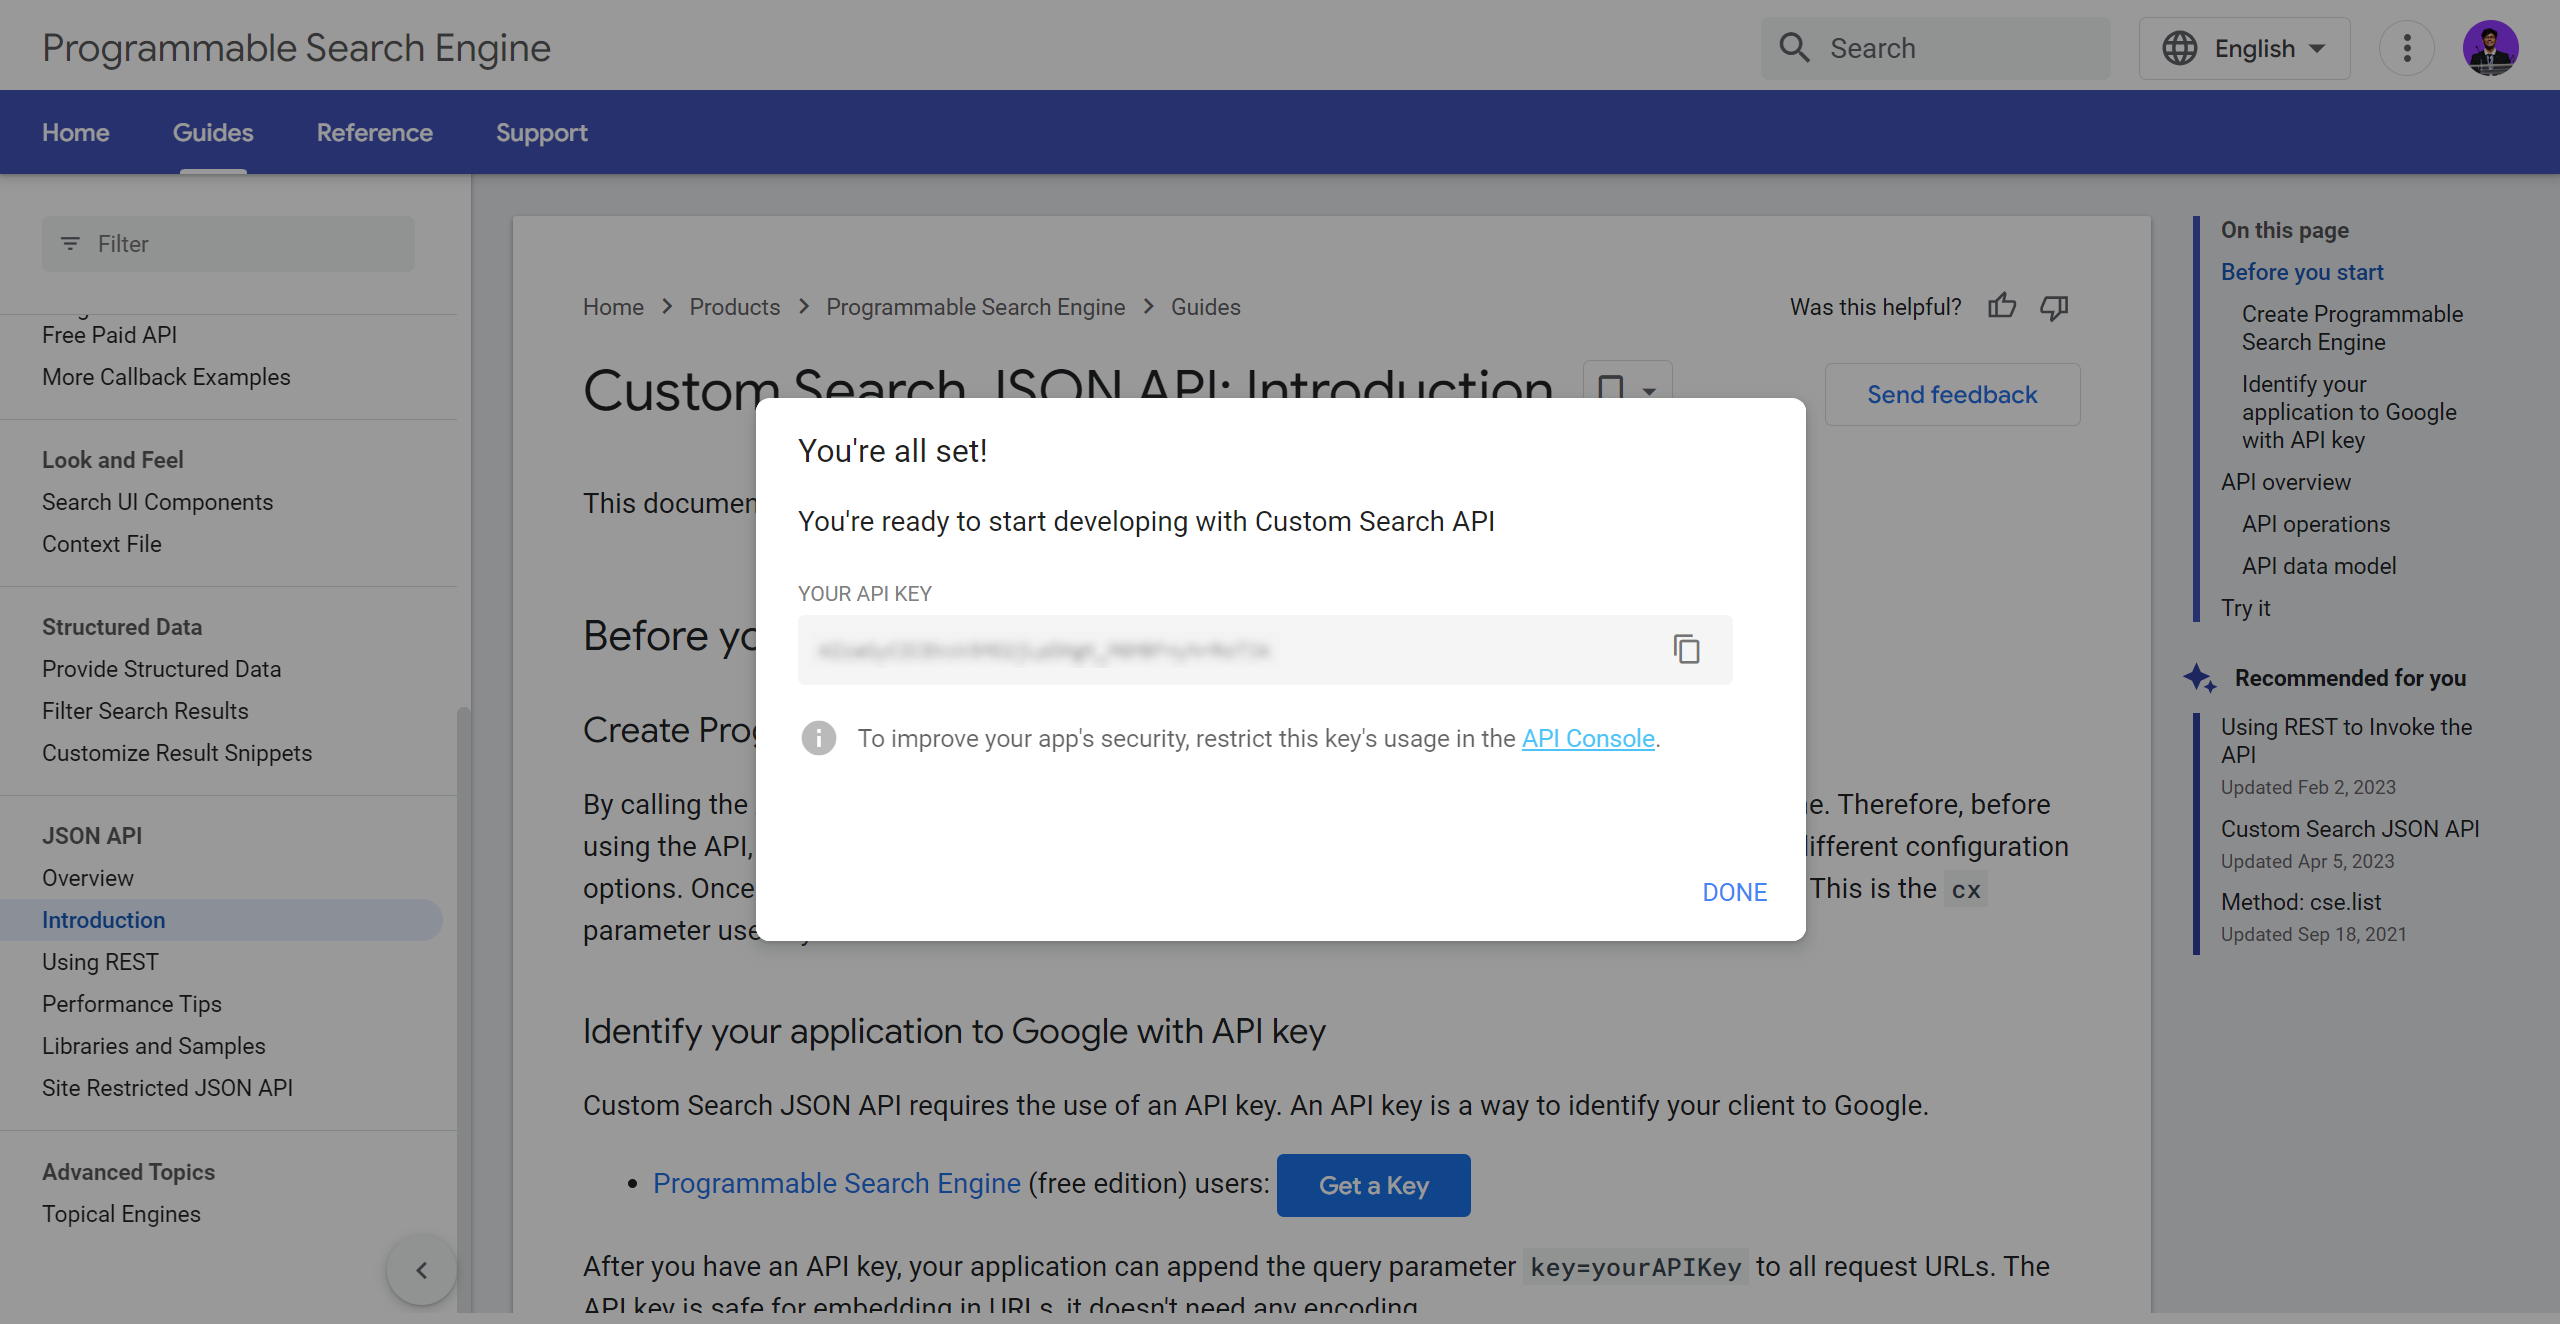Switch to the Support tab
Screen dimensions: 2560x1324
[541, 132]
